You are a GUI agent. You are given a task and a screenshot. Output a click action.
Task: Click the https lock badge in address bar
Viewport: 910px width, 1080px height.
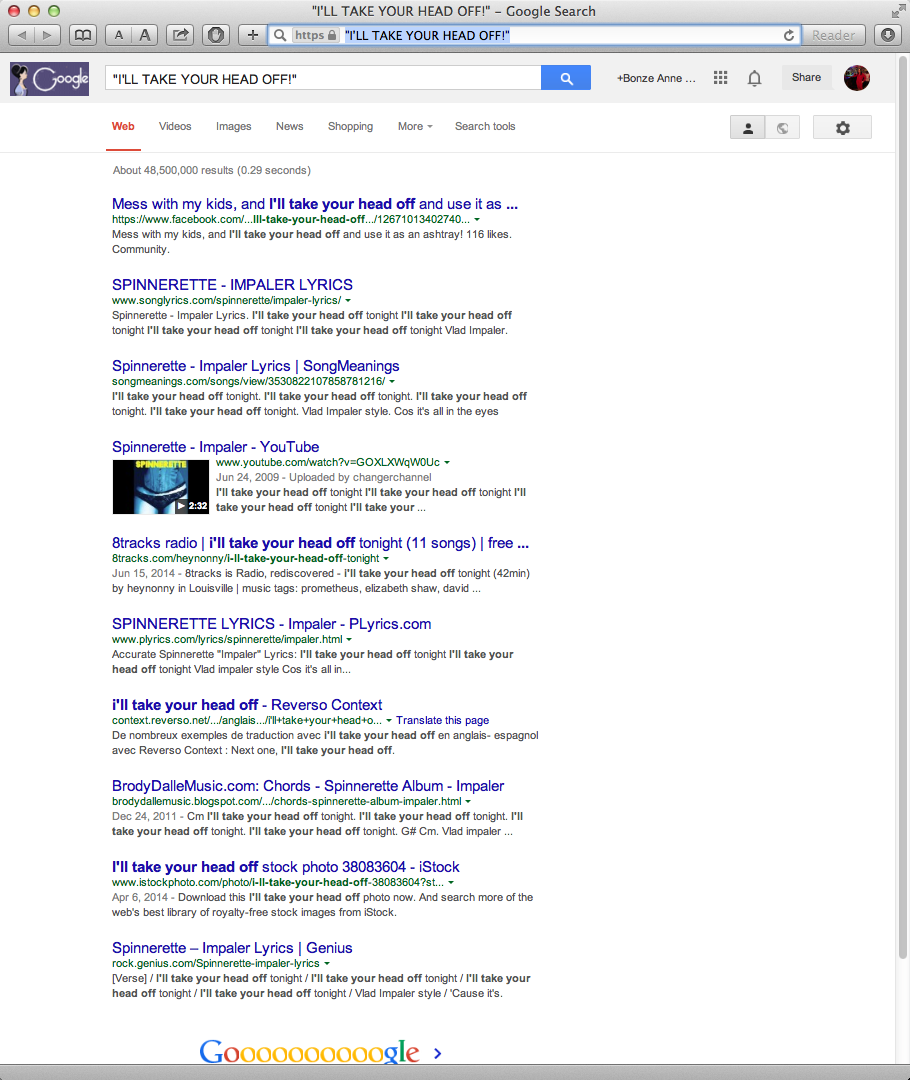[x=316, y=35]
